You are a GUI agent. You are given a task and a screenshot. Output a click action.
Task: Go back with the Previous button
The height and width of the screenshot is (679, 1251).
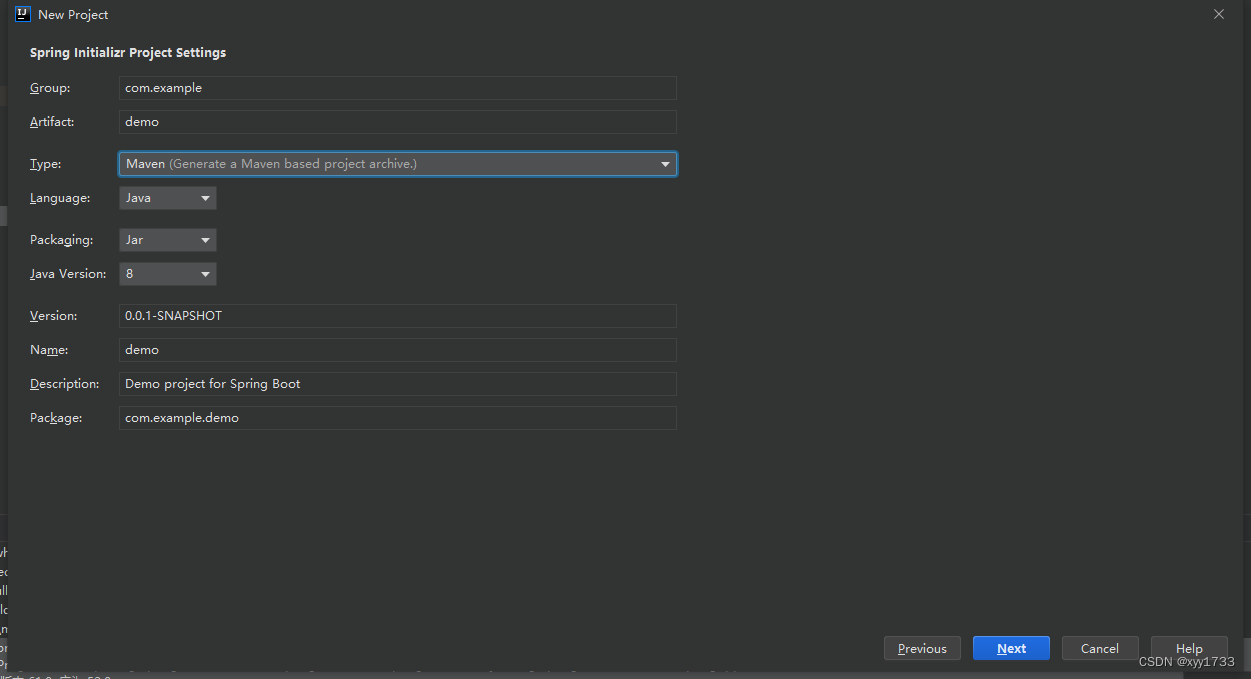click(x=922, y=648)
